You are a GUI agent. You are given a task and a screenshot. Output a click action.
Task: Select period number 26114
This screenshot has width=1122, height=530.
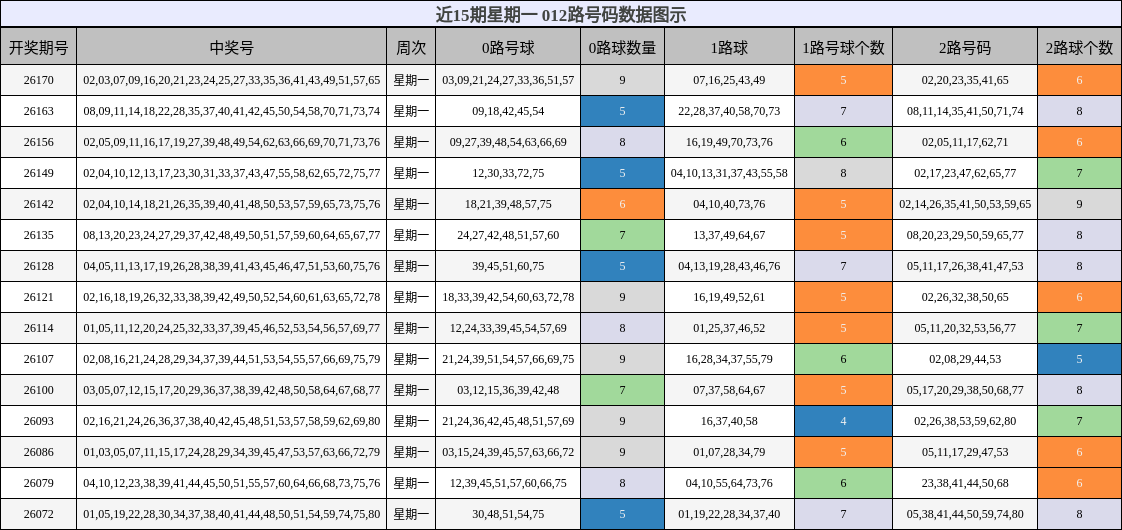coord(39,328)
